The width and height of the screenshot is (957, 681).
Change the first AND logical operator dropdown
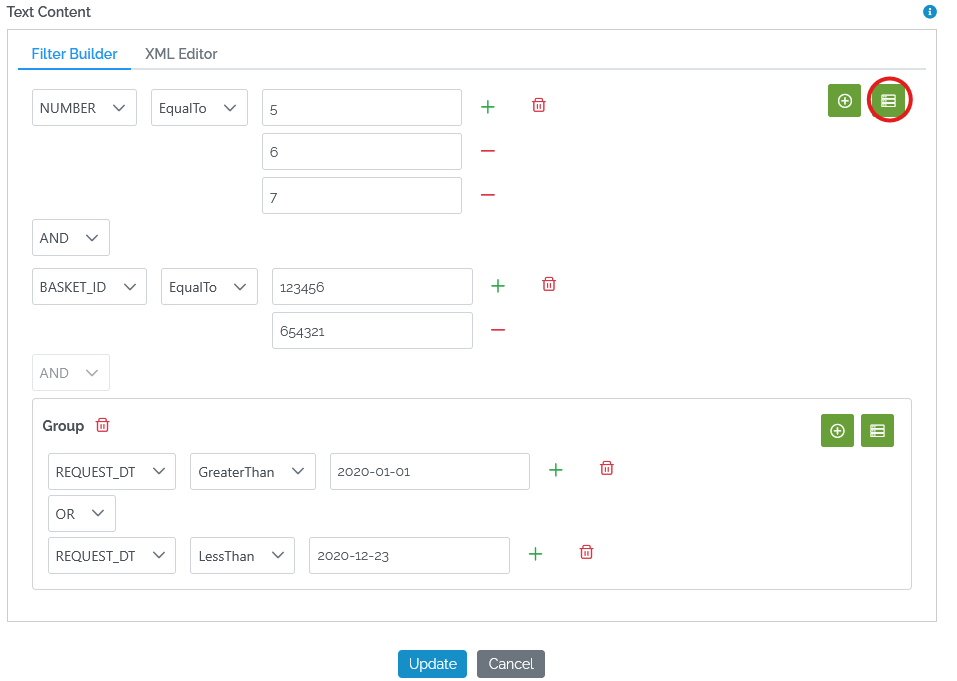(x=70, y=238)
